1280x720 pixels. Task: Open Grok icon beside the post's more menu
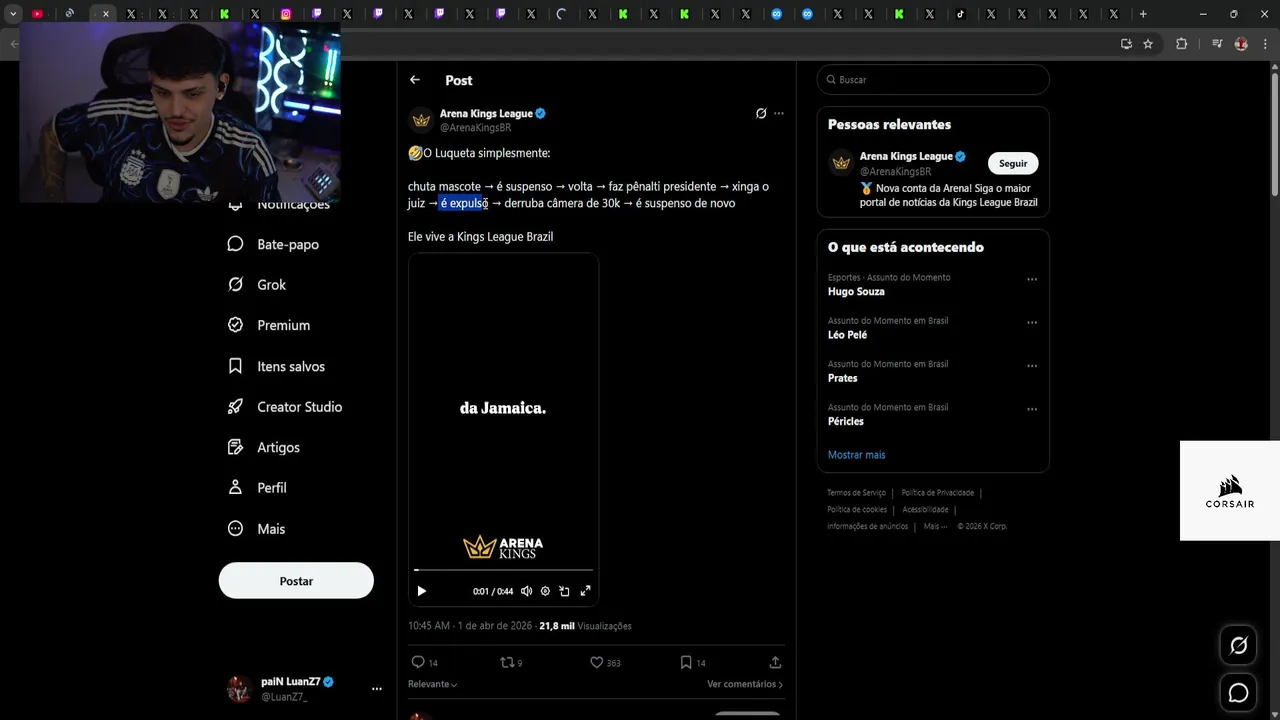point(761,114)
